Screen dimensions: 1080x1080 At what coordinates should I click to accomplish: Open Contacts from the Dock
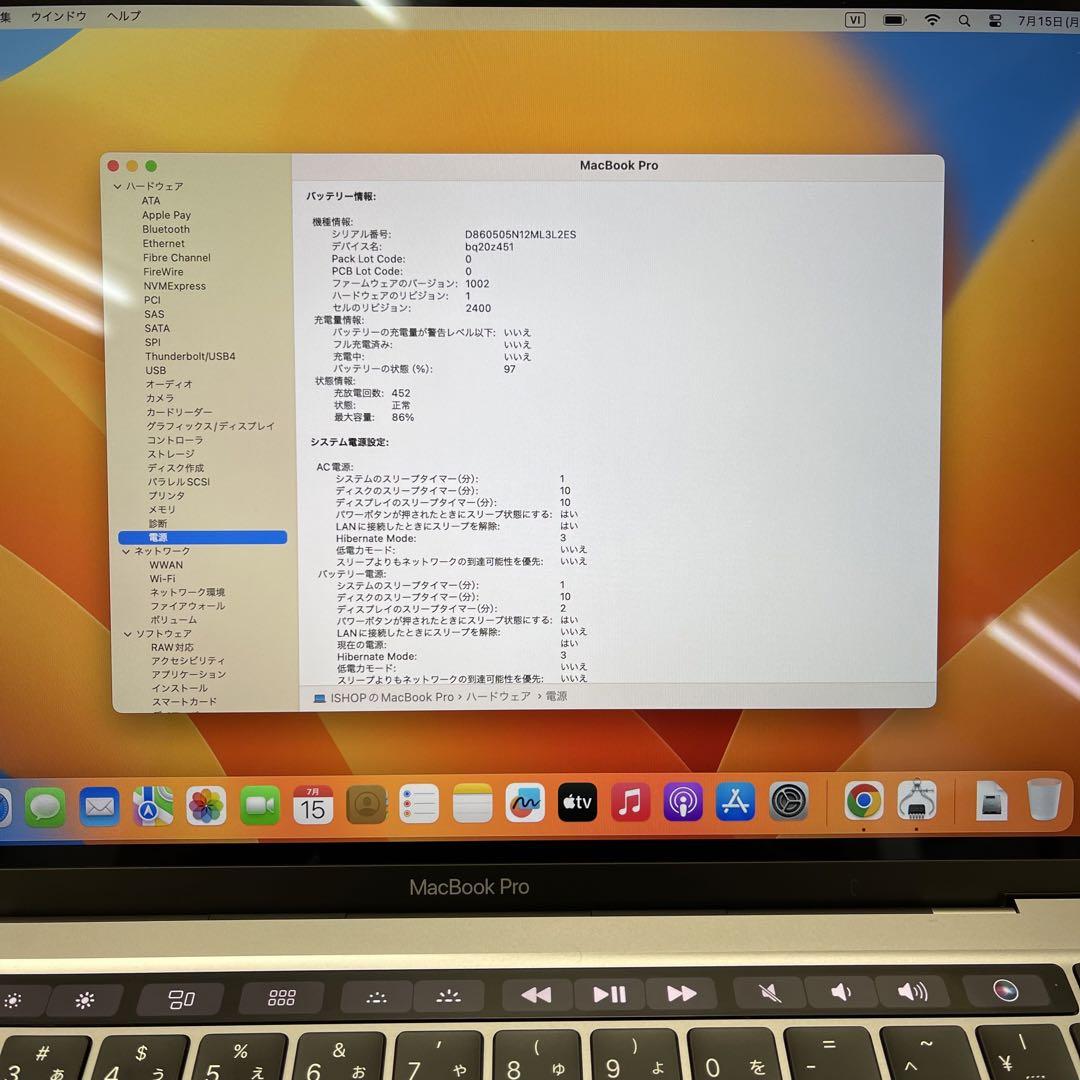coord(366,804)
